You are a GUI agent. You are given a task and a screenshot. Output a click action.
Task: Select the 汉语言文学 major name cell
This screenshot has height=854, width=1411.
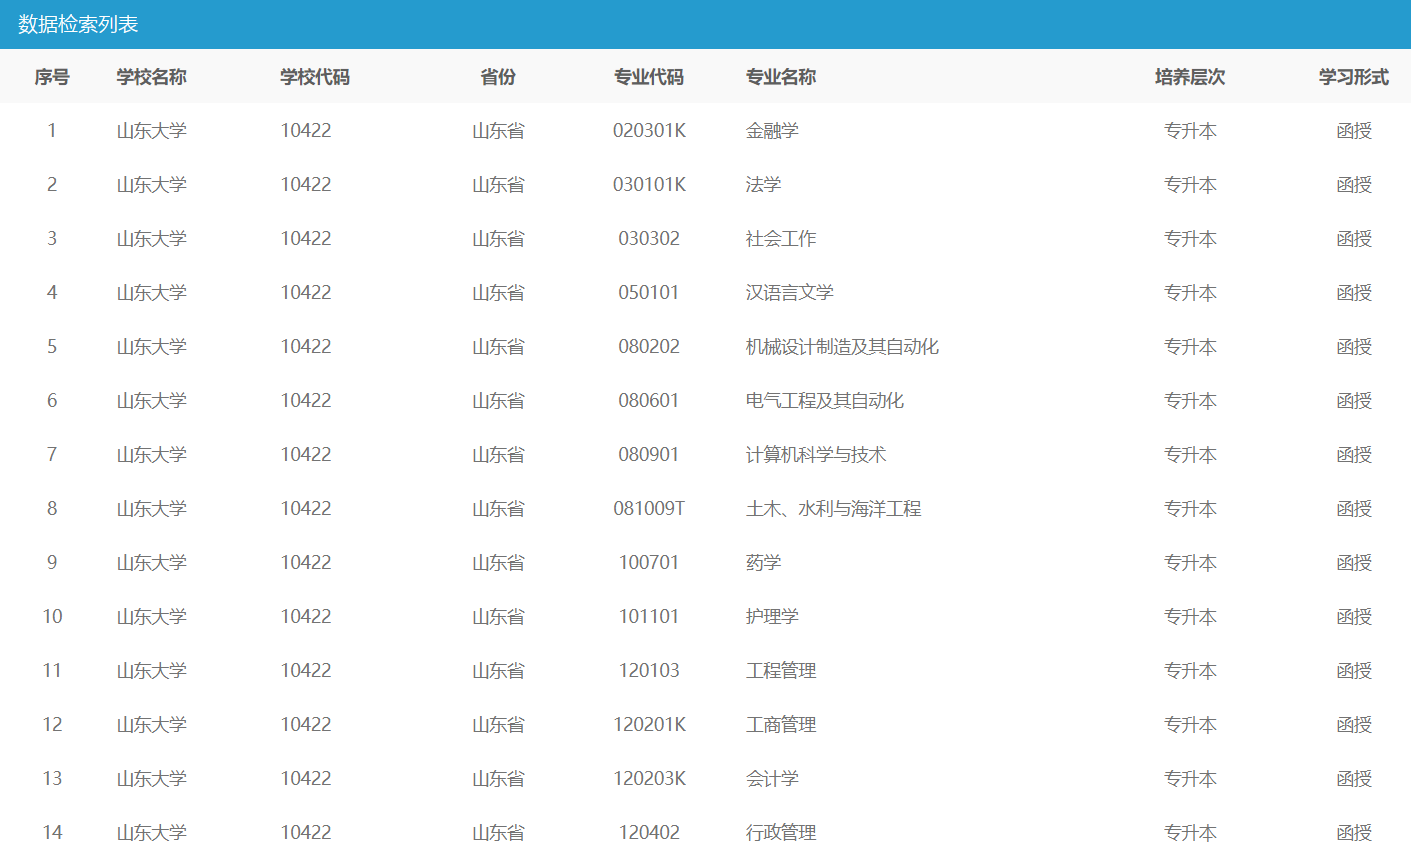(790, 293)
